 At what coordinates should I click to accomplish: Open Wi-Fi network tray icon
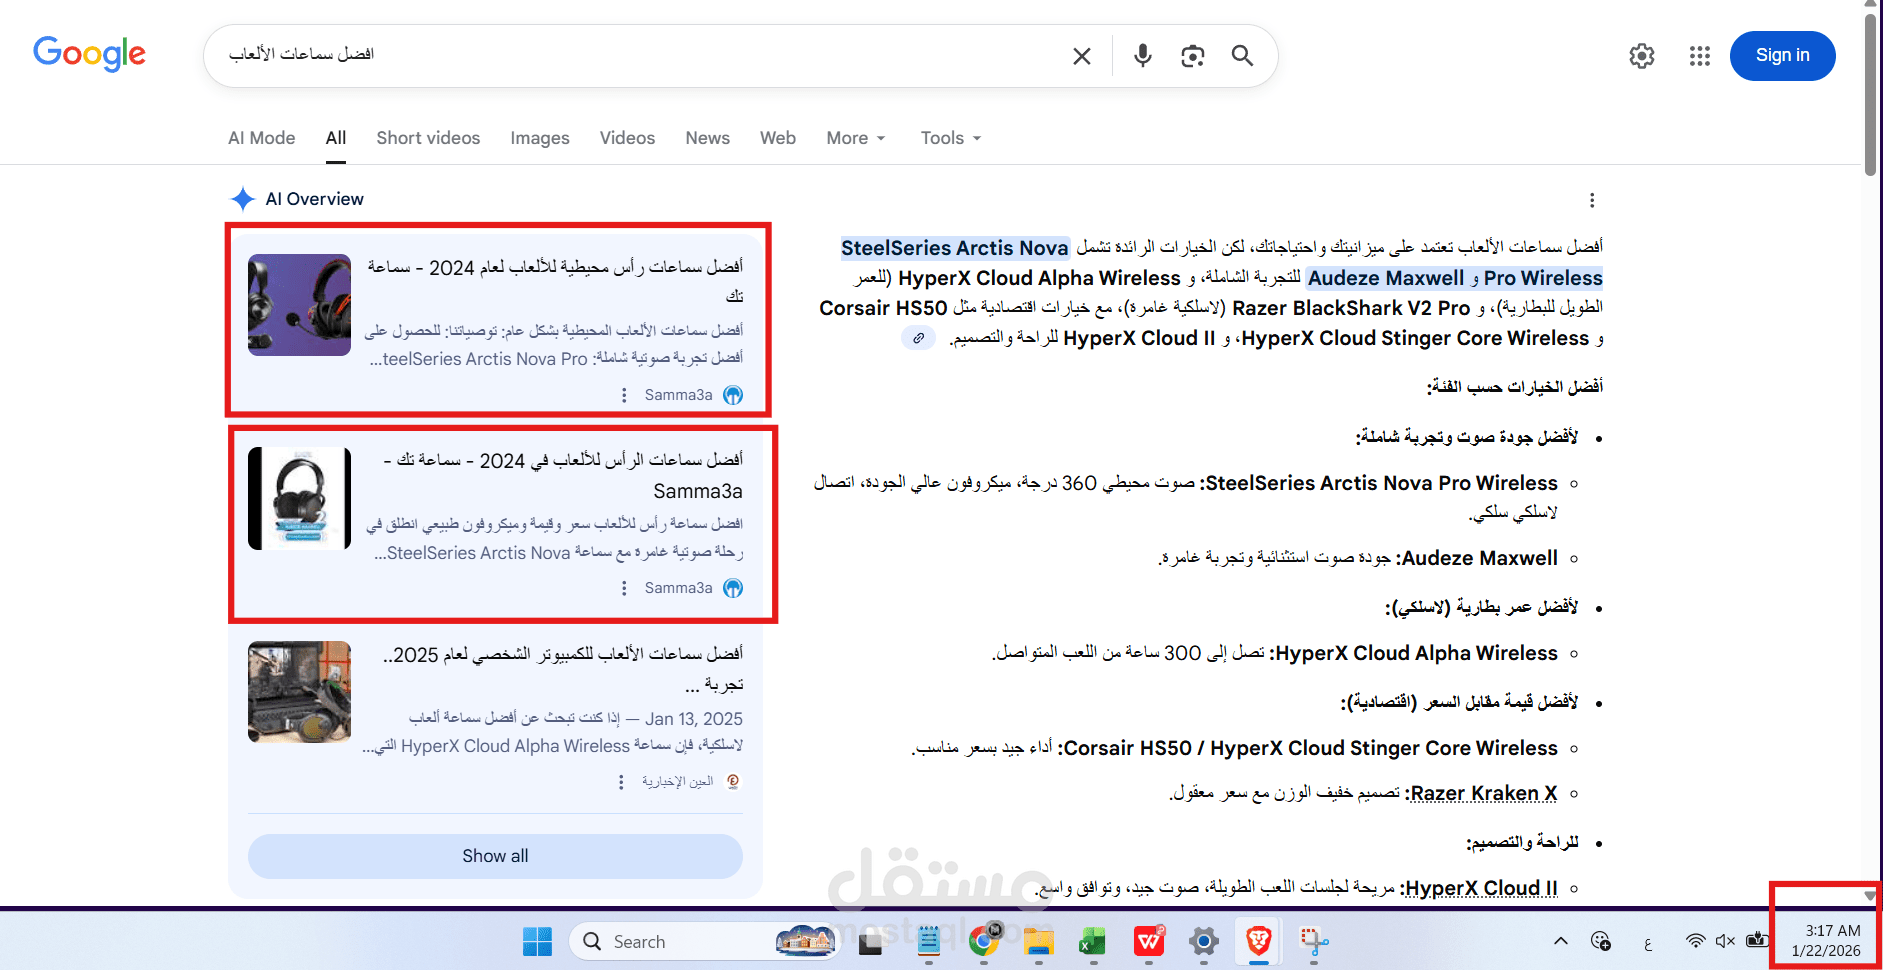coord(1695,941)
